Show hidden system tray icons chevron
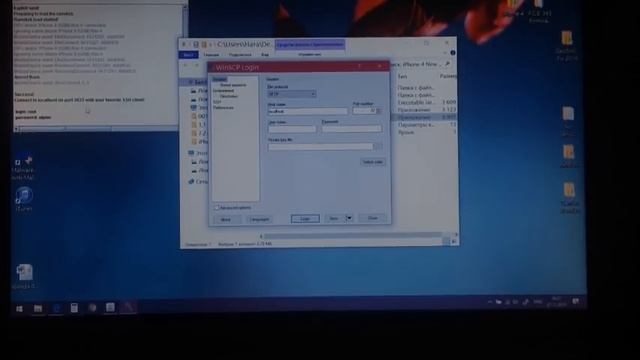The width and height of the screenshot is (640, 360). [489, 302]
